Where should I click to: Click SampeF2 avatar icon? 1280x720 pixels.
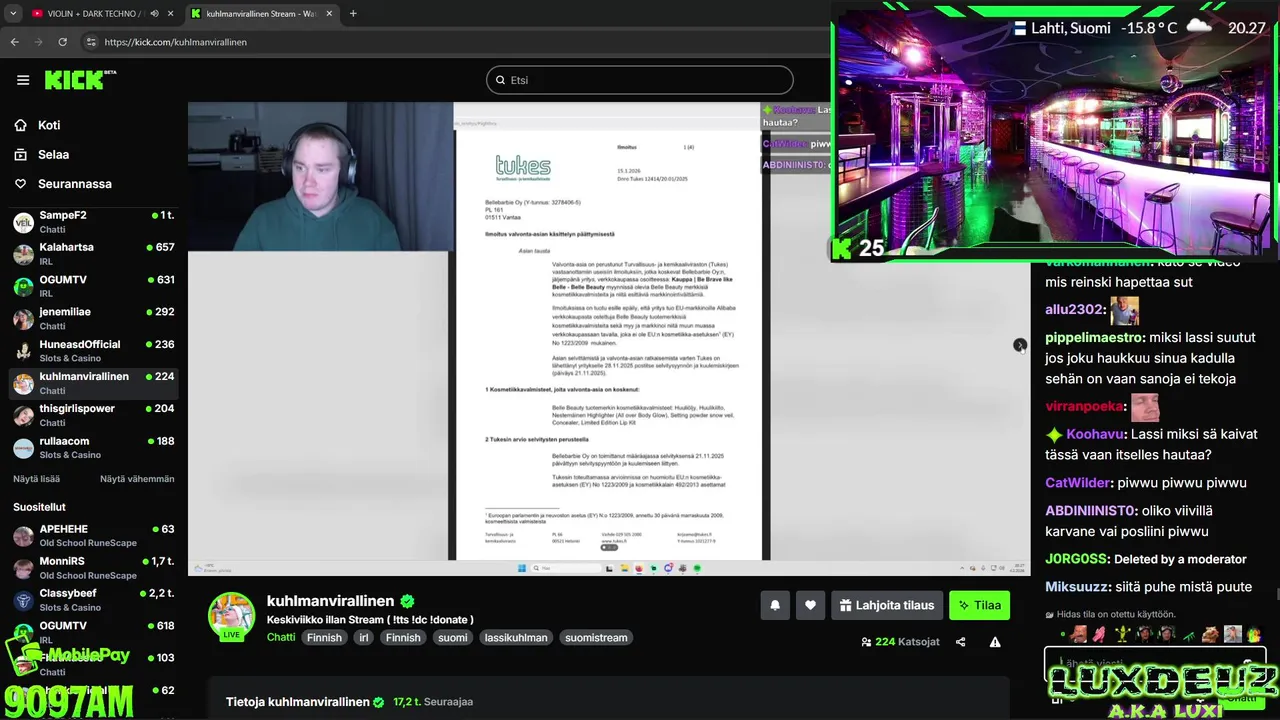click(23, 222)
